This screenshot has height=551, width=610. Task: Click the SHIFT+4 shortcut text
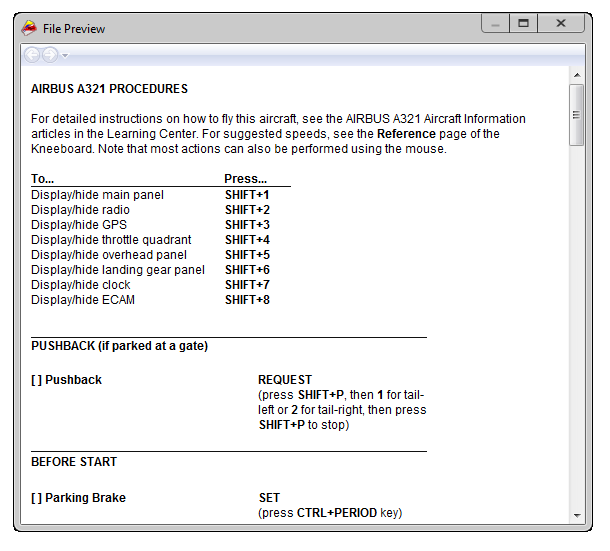(x=247, y=240)
